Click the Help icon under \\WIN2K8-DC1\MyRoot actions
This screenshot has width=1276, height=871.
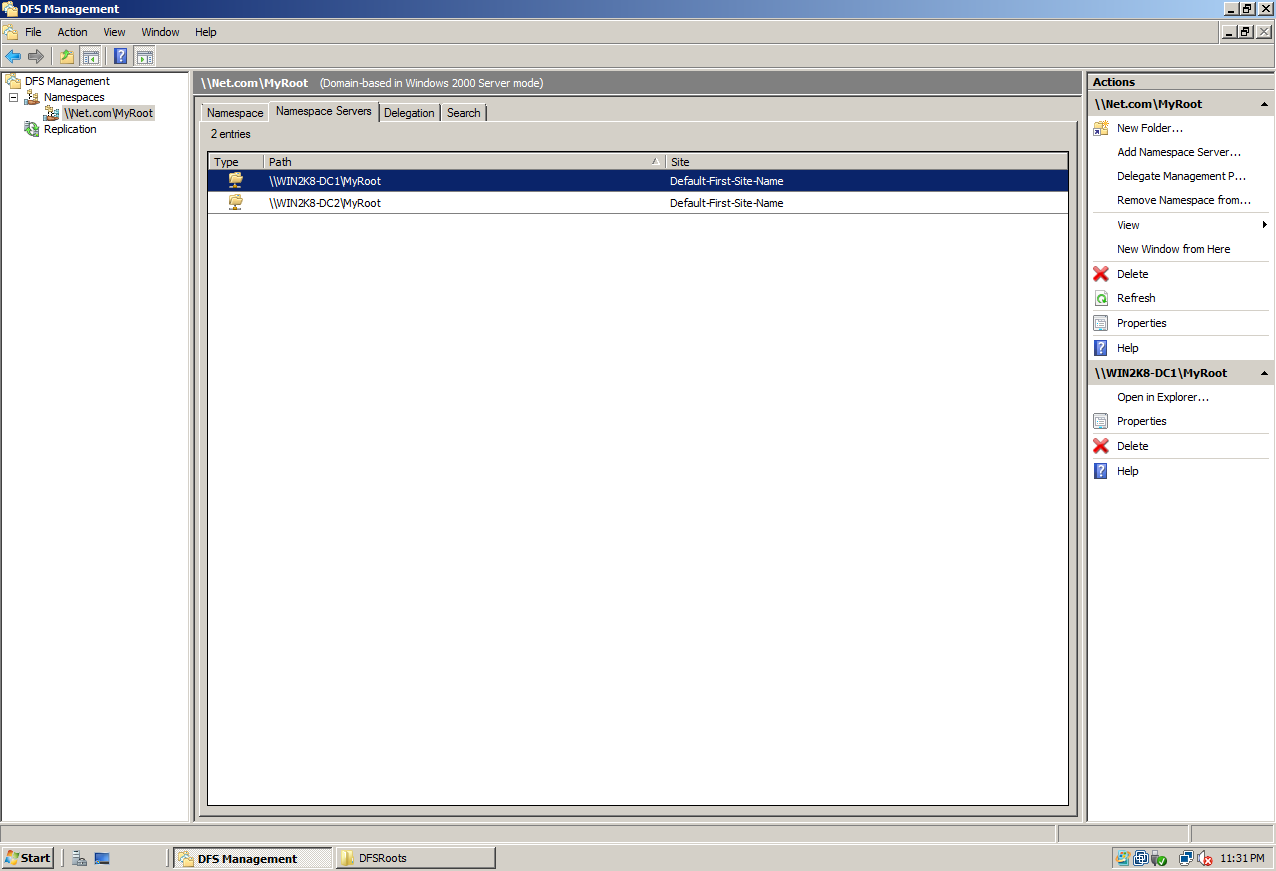click(x=1101, y=471)
